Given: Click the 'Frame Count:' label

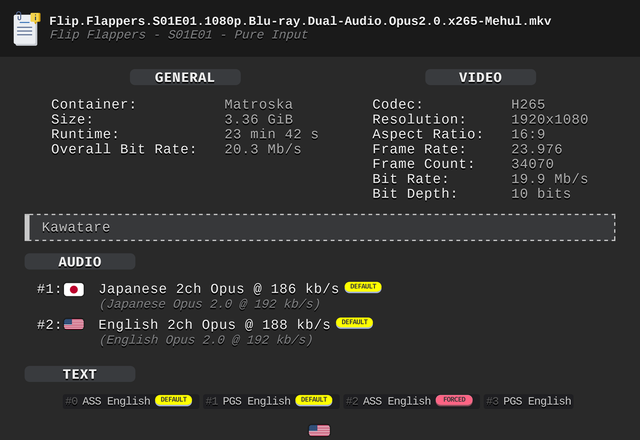Looking at the screenshot, I should click(423, 164).
